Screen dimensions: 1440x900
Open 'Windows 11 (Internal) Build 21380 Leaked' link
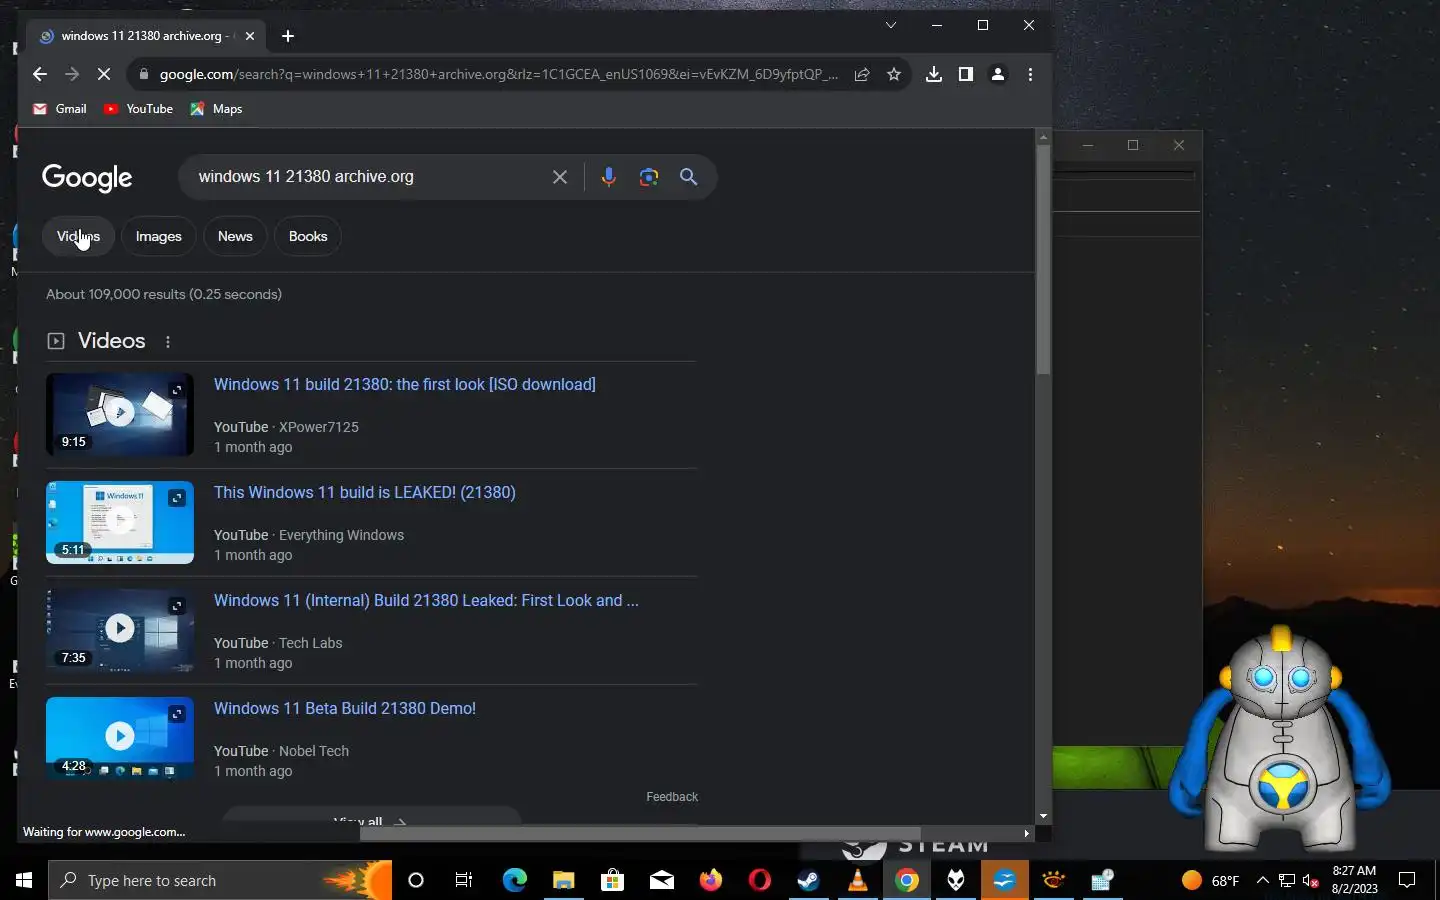[426, 601]
